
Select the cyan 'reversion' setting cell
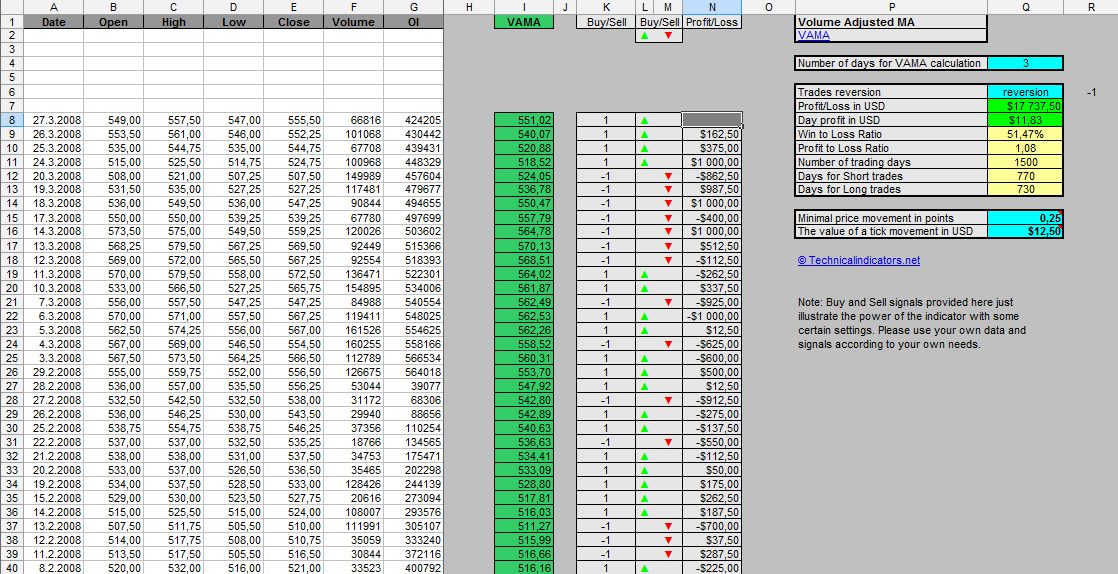coord(1025,92)
